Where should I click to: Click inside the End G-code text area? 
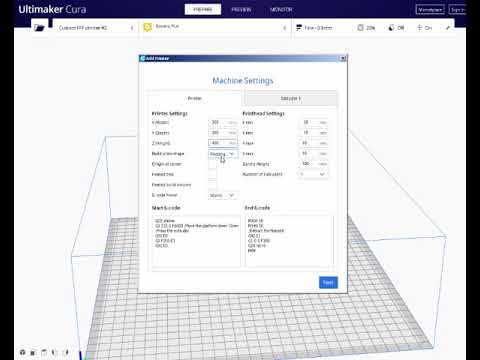tap(289, 241)
